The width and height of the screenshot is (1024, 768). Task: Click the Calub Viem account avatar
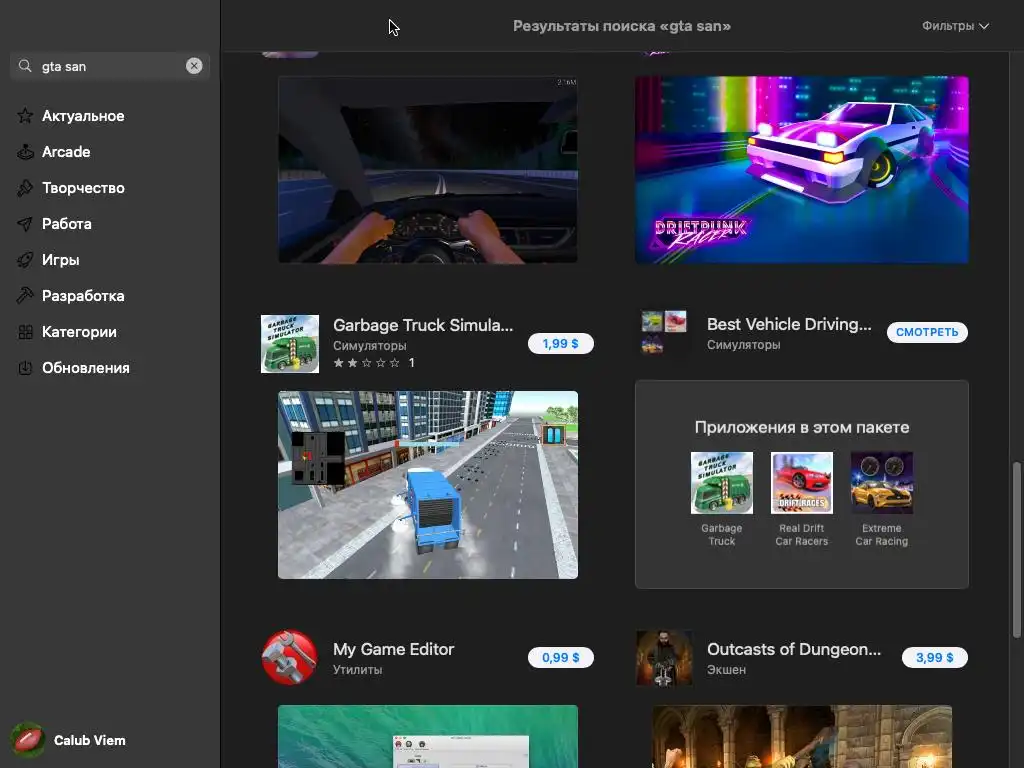coord(27,740)
